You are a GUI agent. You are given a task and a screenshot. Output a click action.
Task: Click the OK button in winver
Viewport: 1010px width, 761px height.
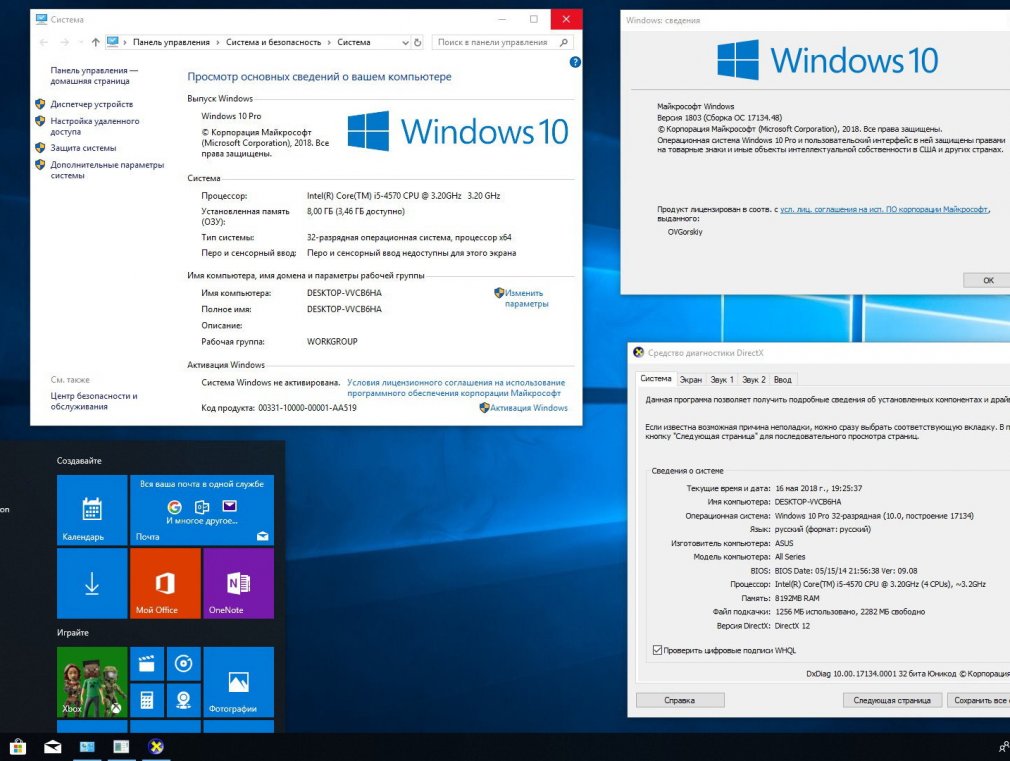(988, 280)
